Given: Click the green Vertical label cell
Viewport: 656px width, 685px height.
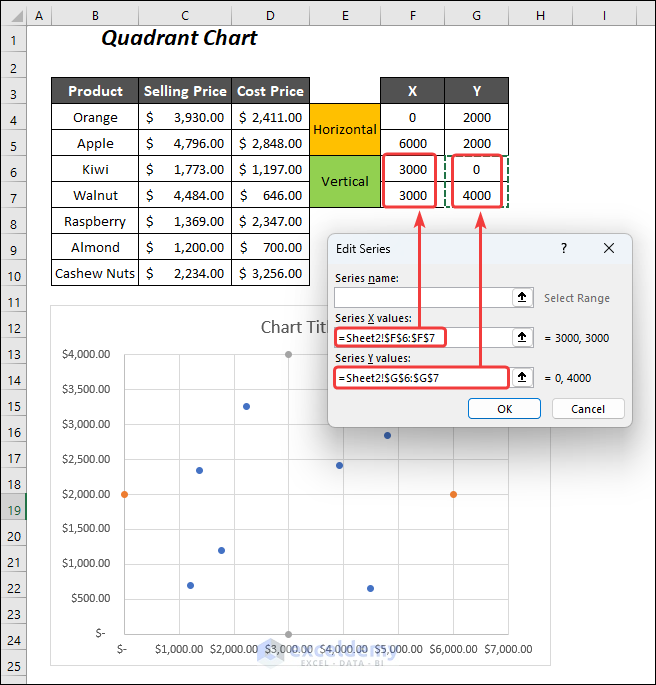Looking at the screenshot, I should pos(345,182).
